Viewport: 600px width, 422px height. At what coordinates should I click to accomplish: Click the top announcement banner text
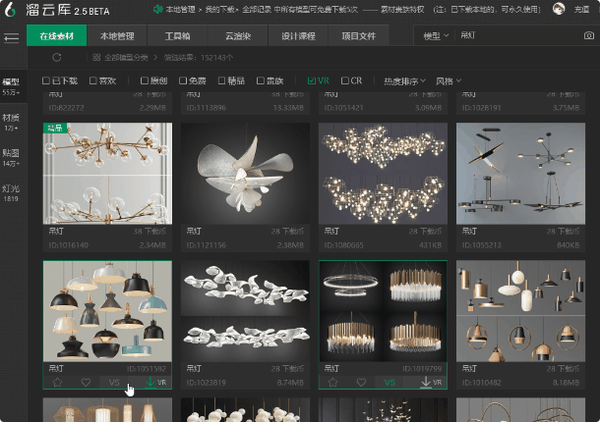353,9
